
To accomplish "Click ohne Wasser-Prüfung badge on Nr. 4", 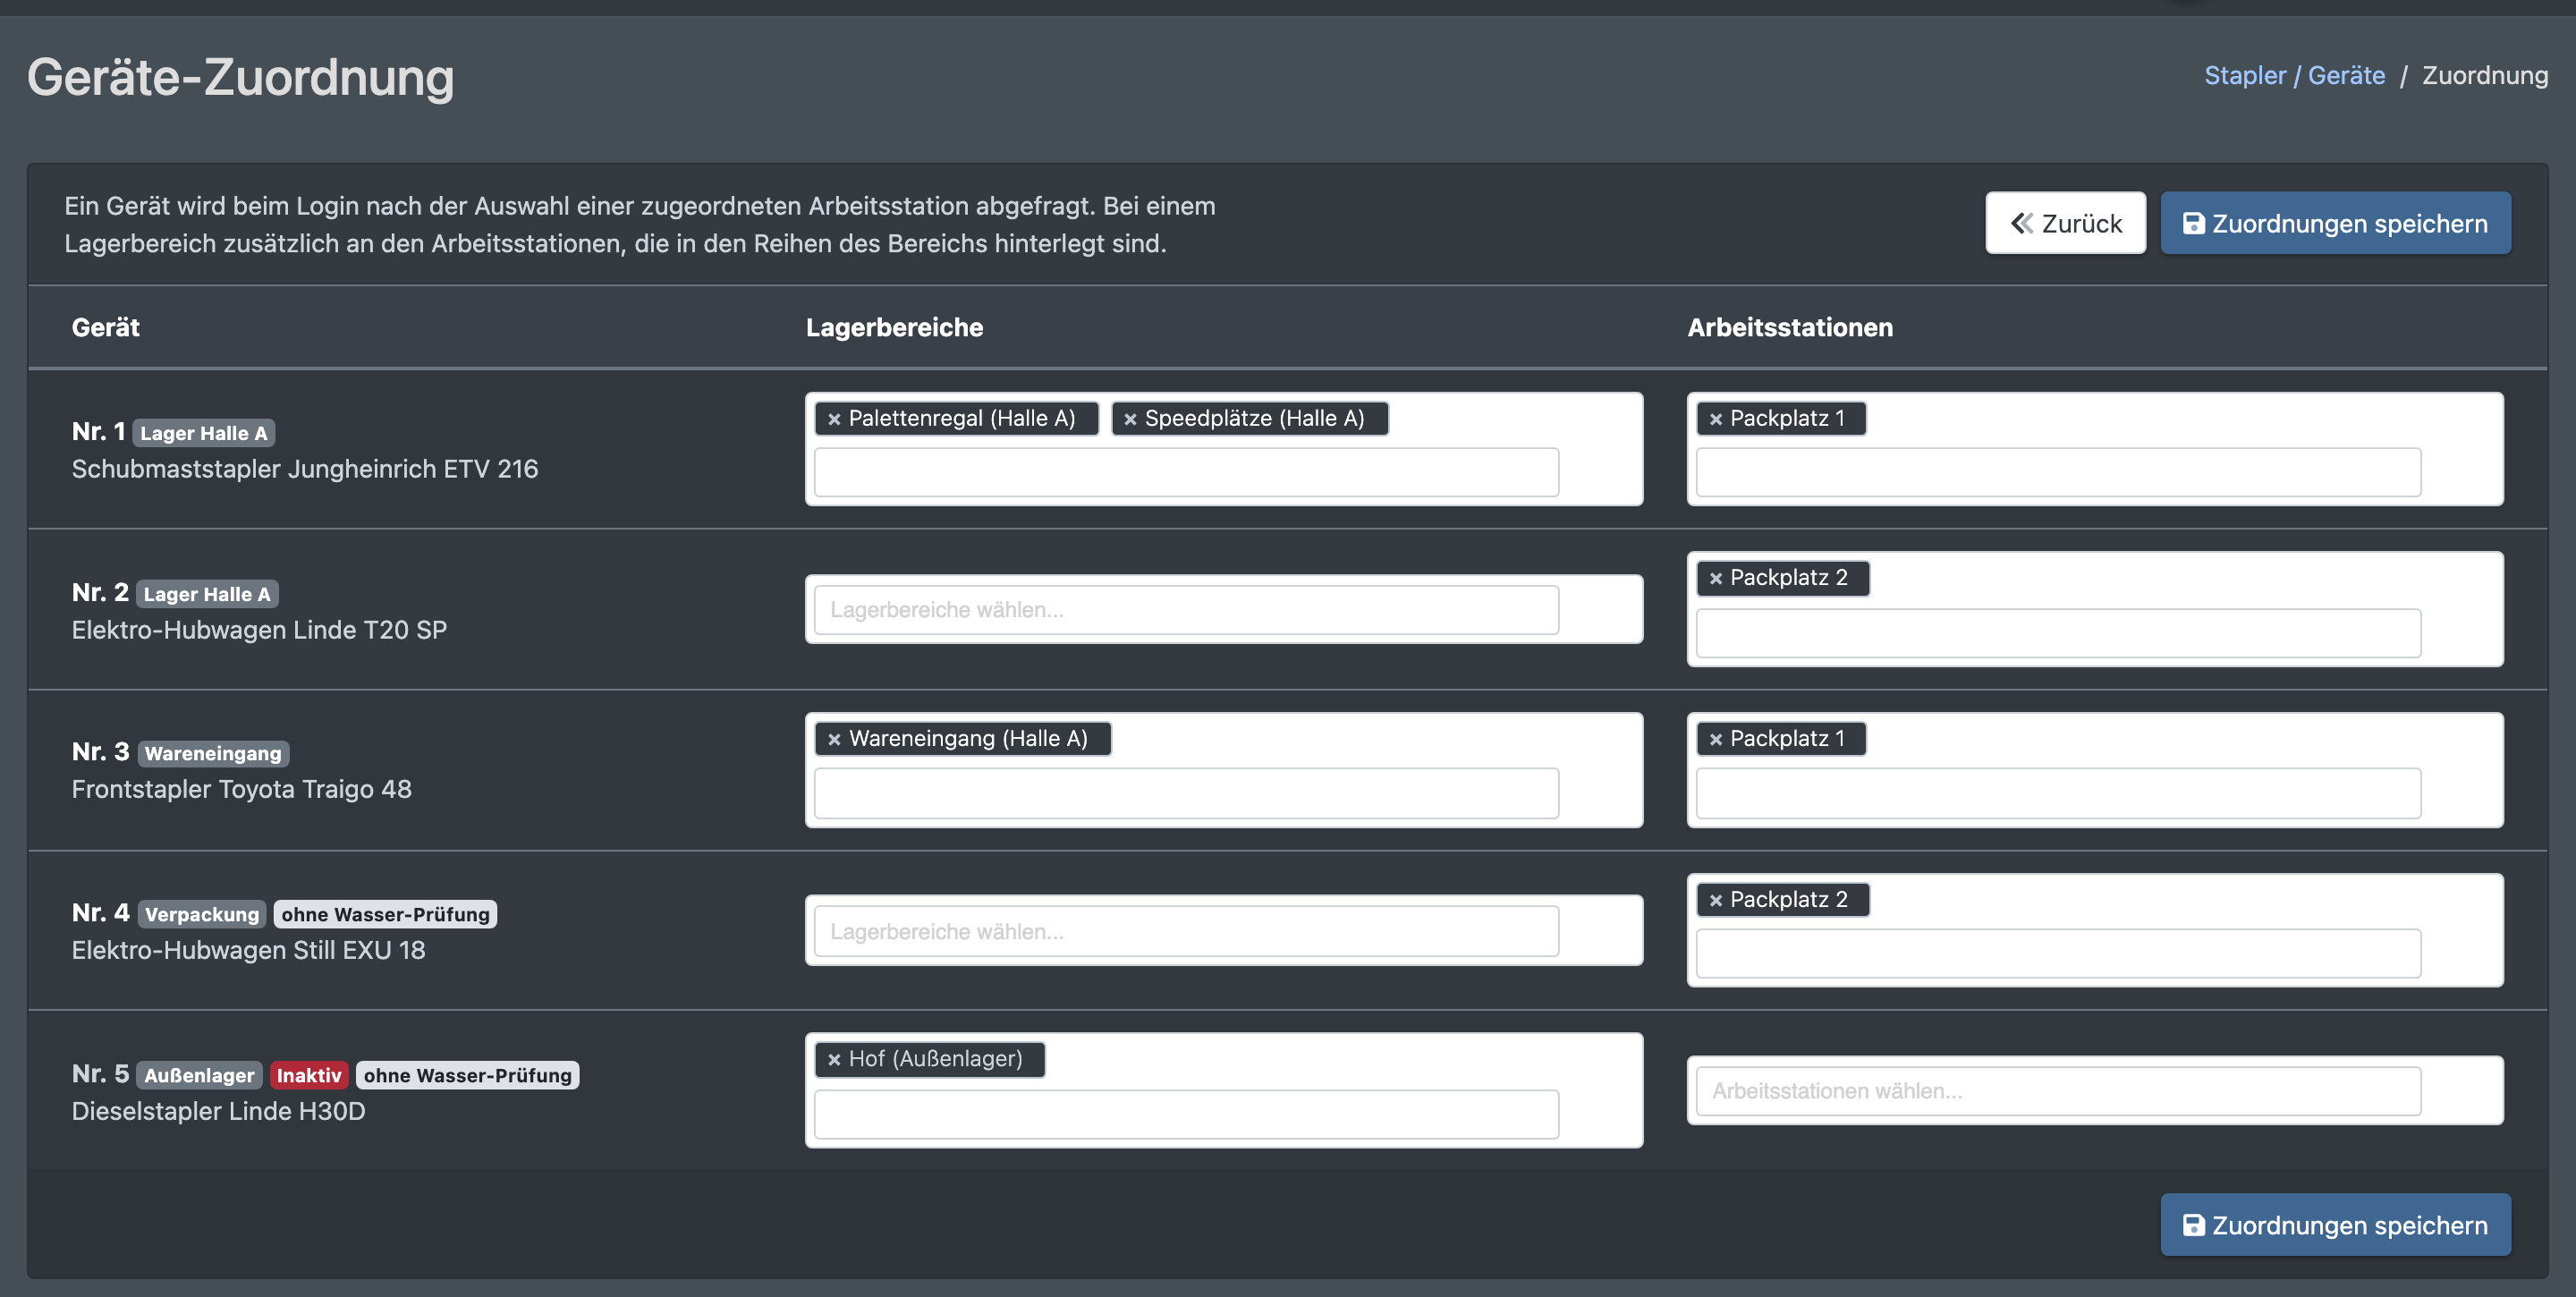I will click(385, 914).
